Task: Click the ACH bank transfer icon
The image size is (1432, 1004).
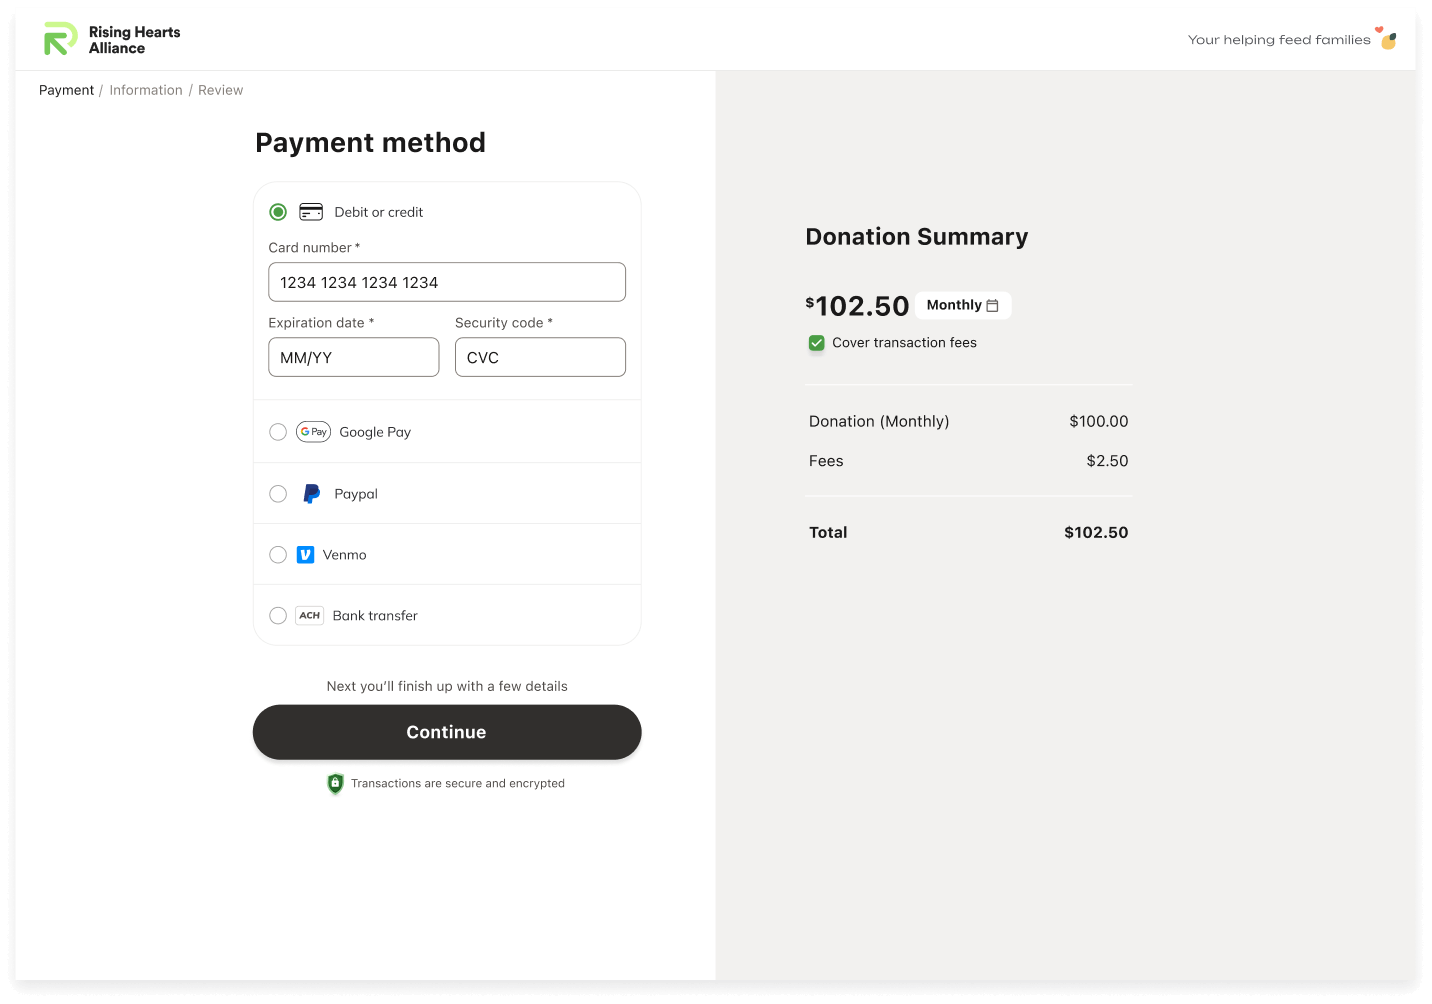Action: coord(310,616)
